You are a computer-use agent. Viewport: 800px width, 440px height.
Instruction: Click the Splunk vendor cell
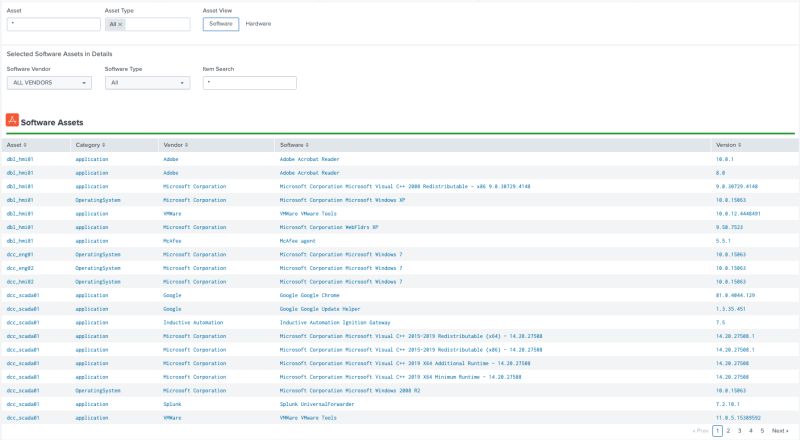172,404
